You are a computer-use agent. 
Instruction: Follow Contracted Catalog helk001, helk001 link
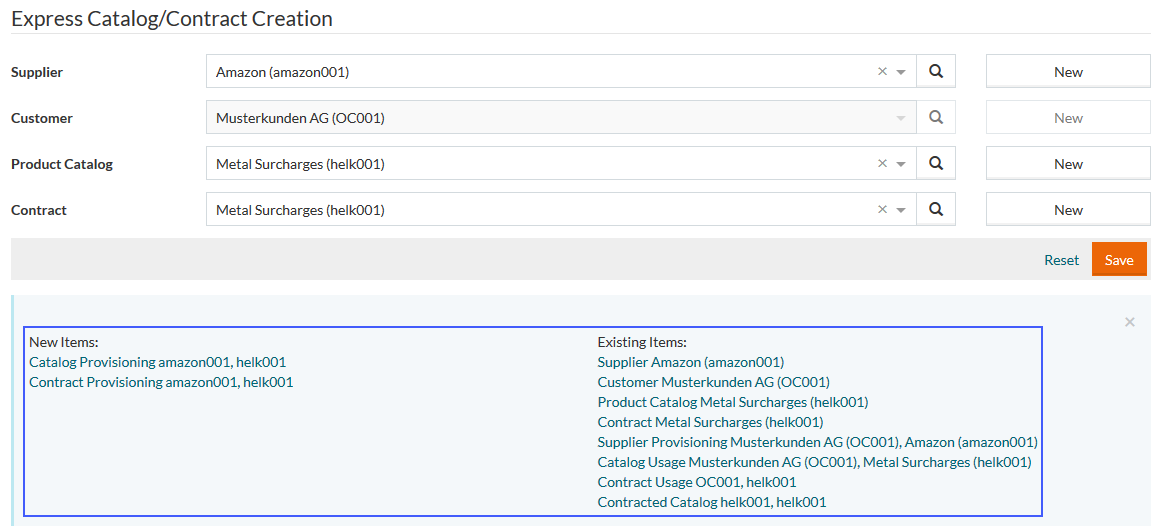click(x=711, y=502)
